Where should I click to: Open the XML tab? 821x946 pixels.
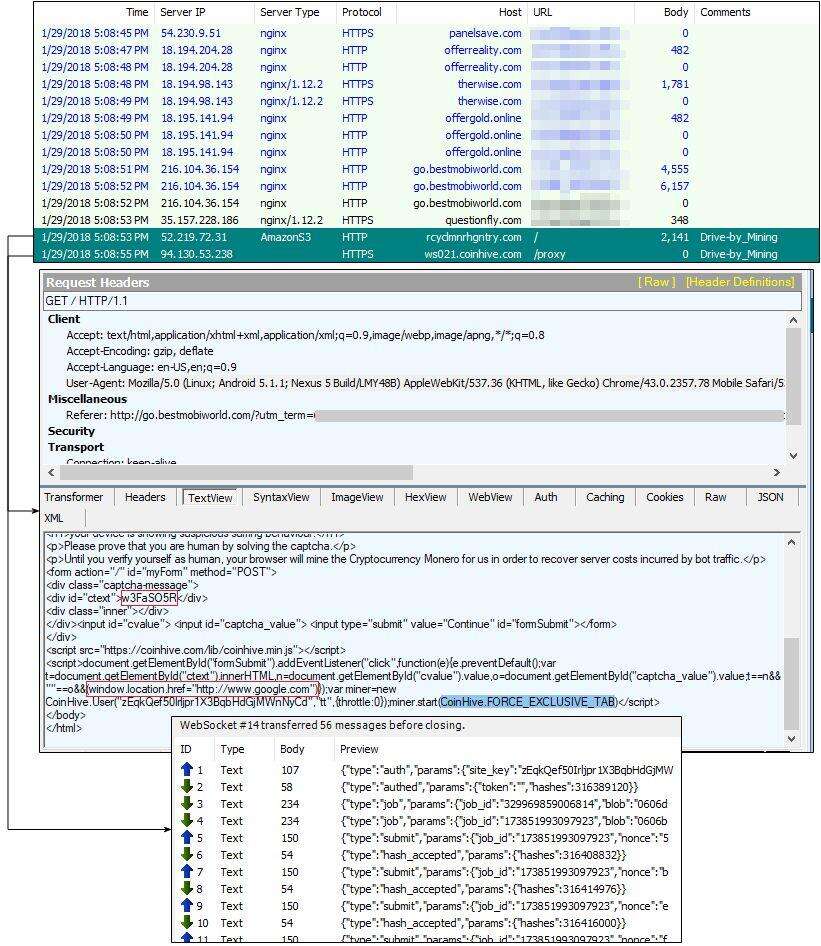(54, 518)
